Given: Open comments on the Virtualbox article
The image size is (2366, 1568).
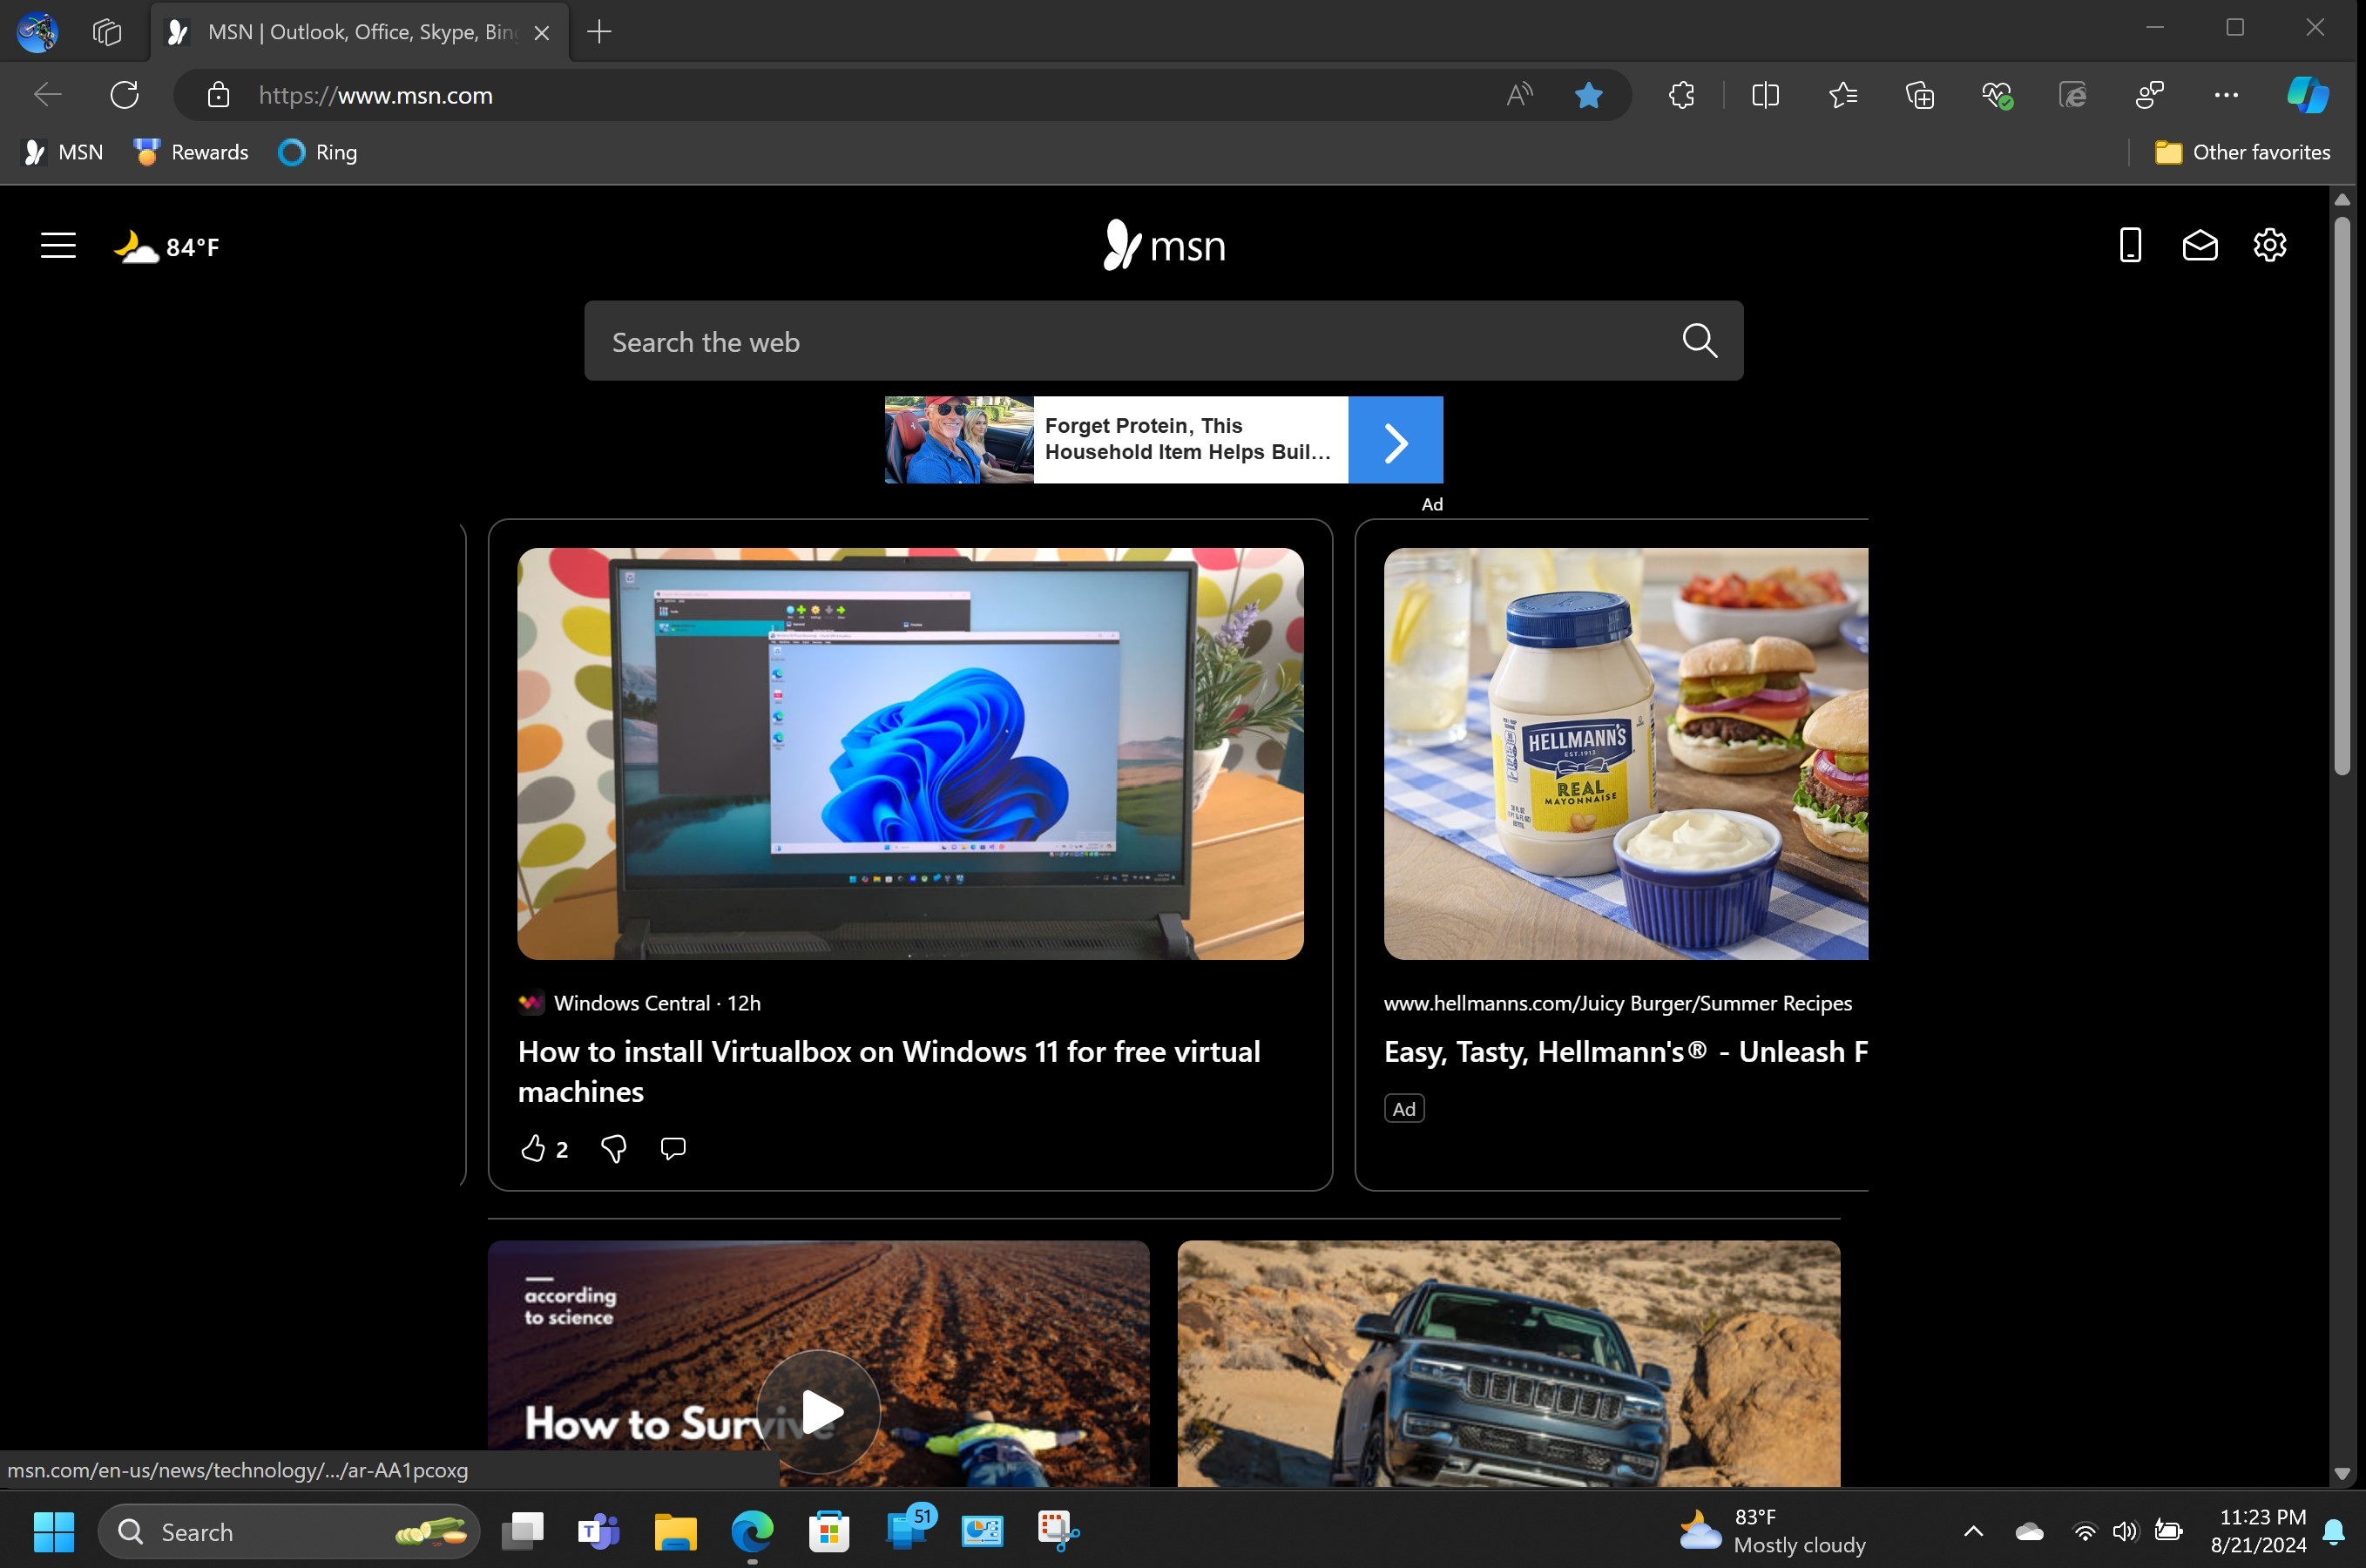Looking at the screenshot, I should coord(671,1148).
